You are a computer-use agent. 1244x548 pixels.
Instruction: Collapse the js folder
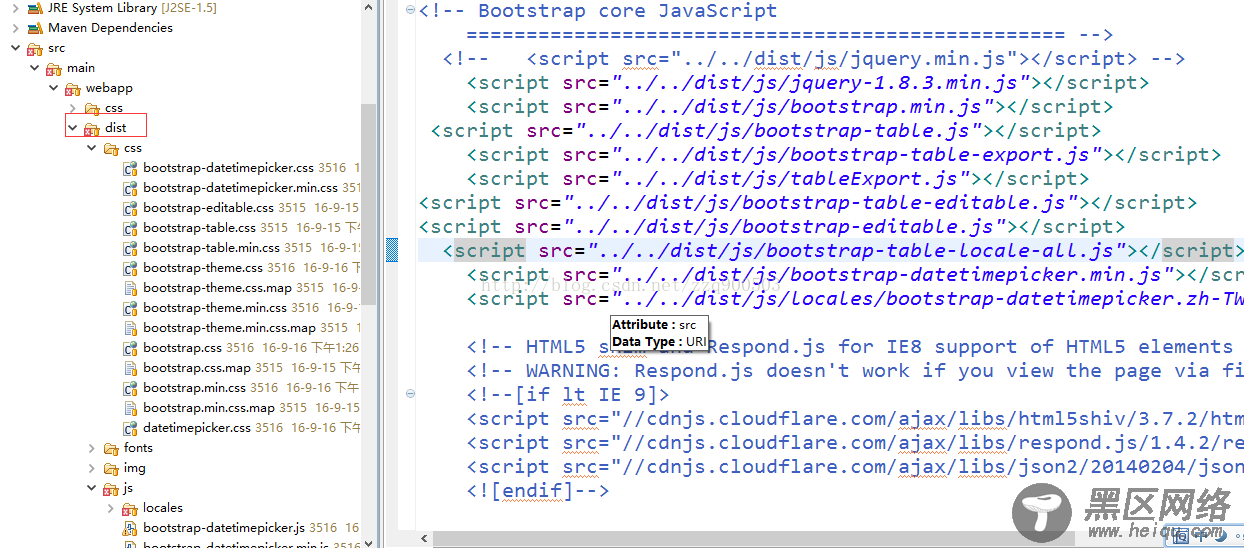(91, 488)
